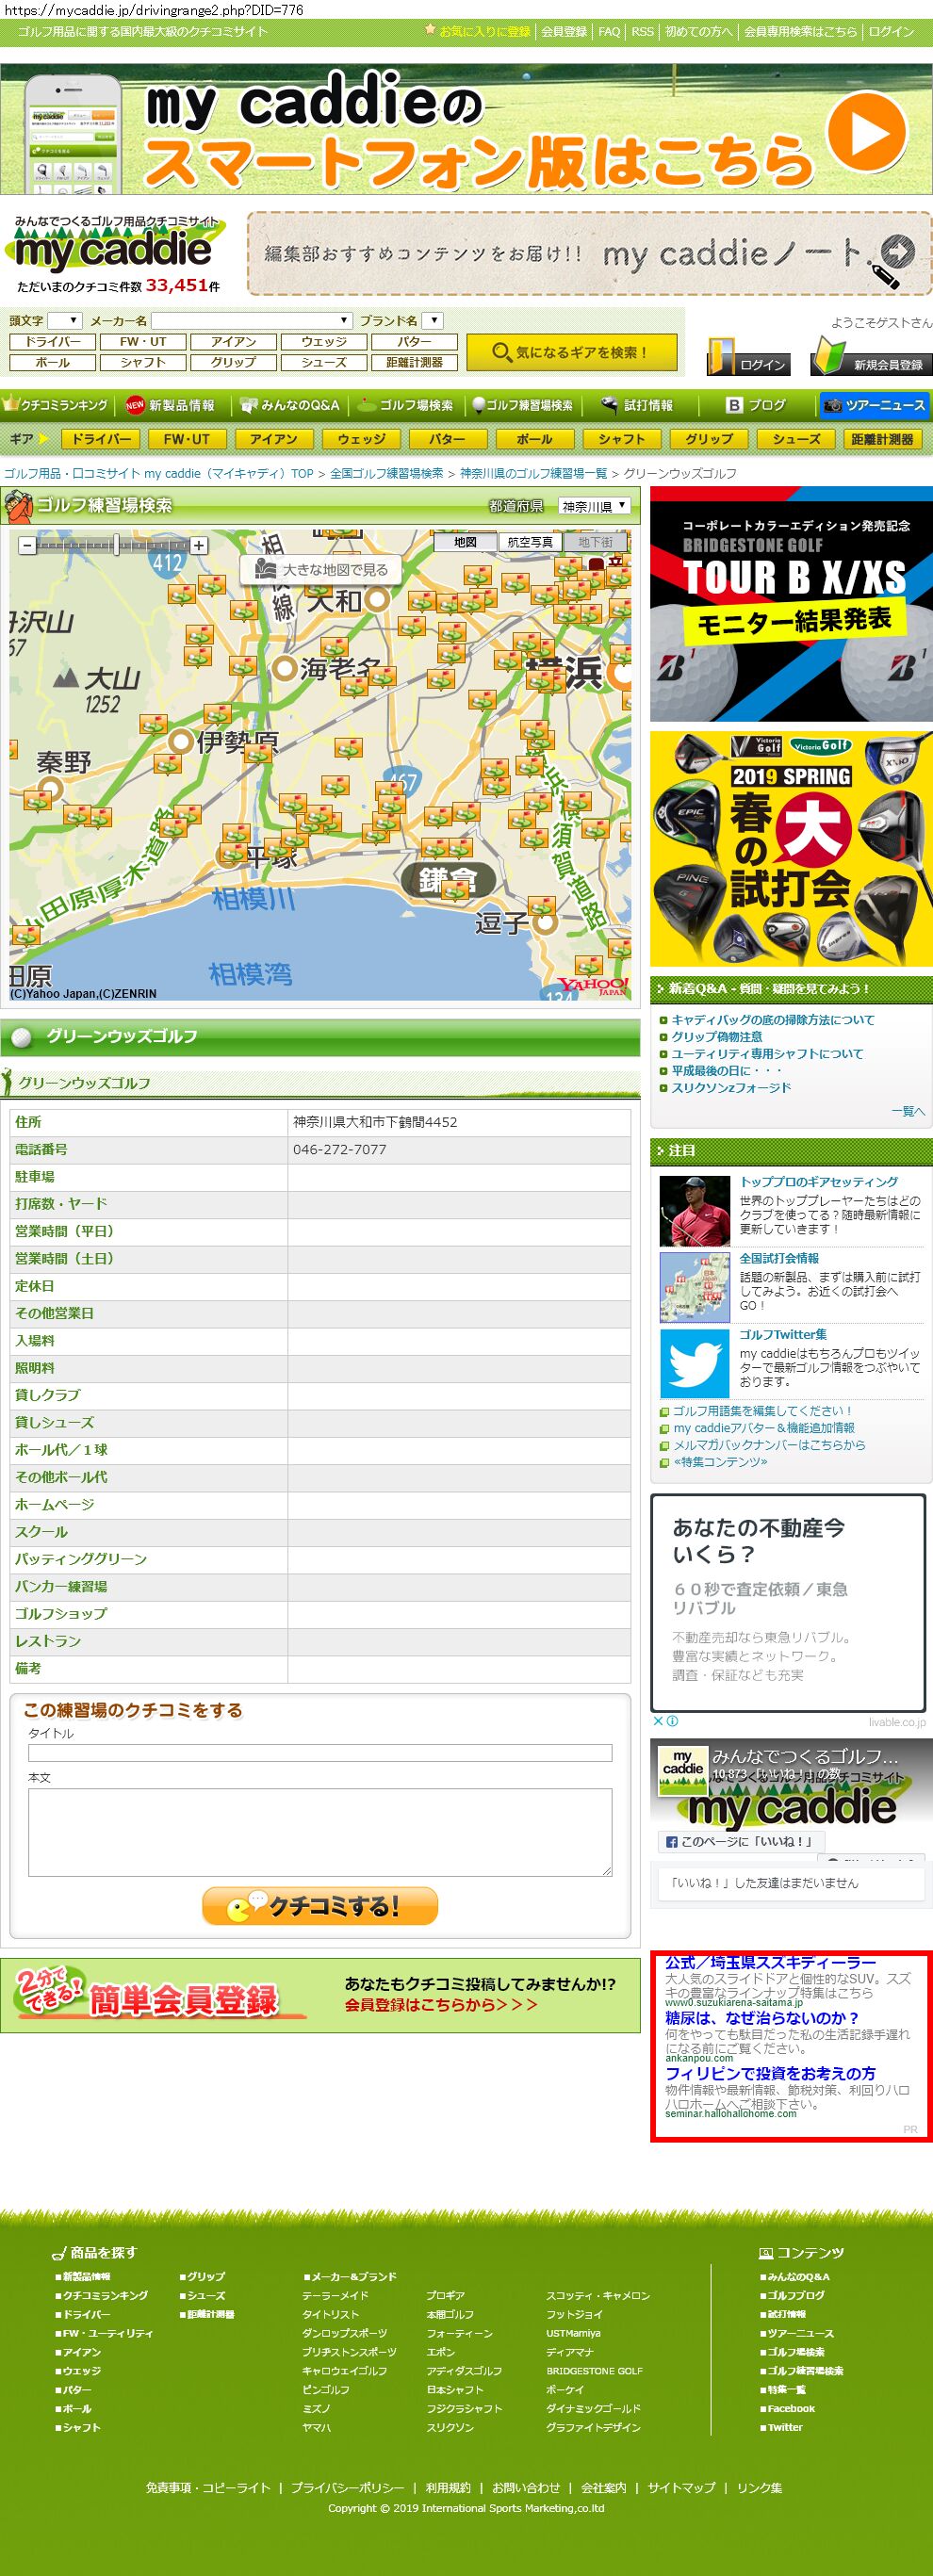Open the ブログ navigation item

(756, 405)
